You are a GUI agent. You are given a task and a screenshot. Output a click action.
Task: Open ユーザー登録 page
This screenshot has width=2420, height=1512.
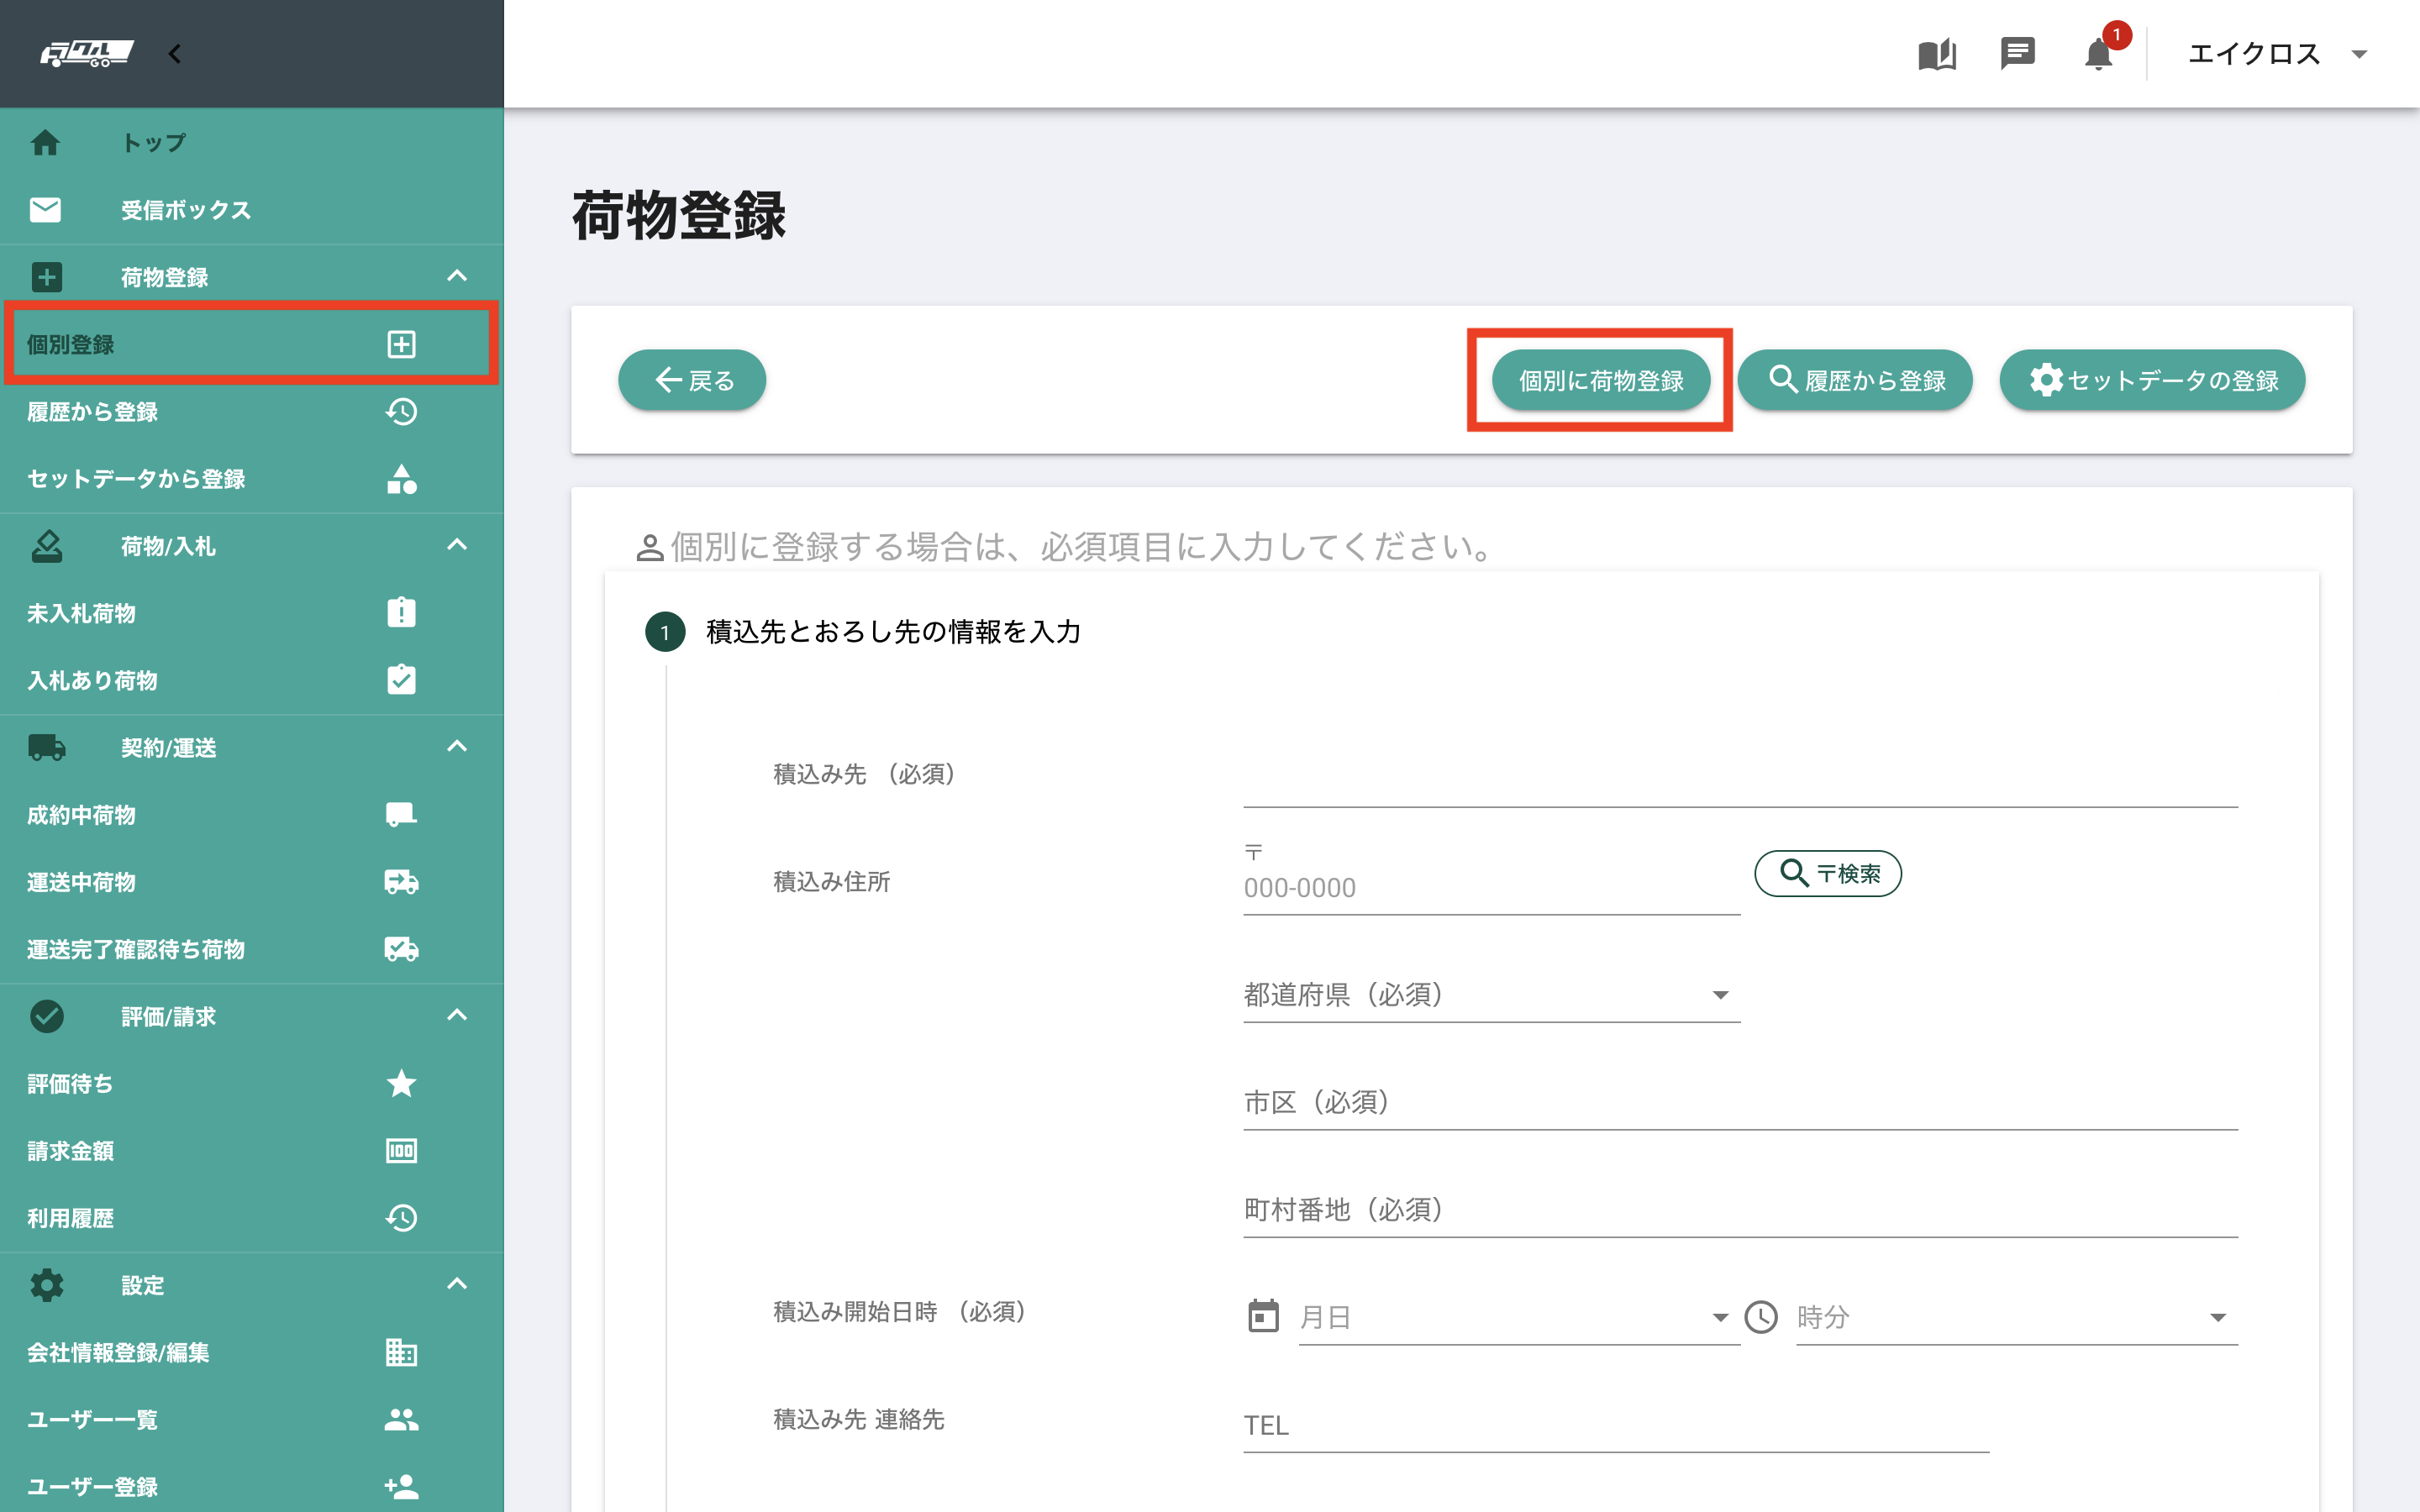click(x=252, y=1487)
